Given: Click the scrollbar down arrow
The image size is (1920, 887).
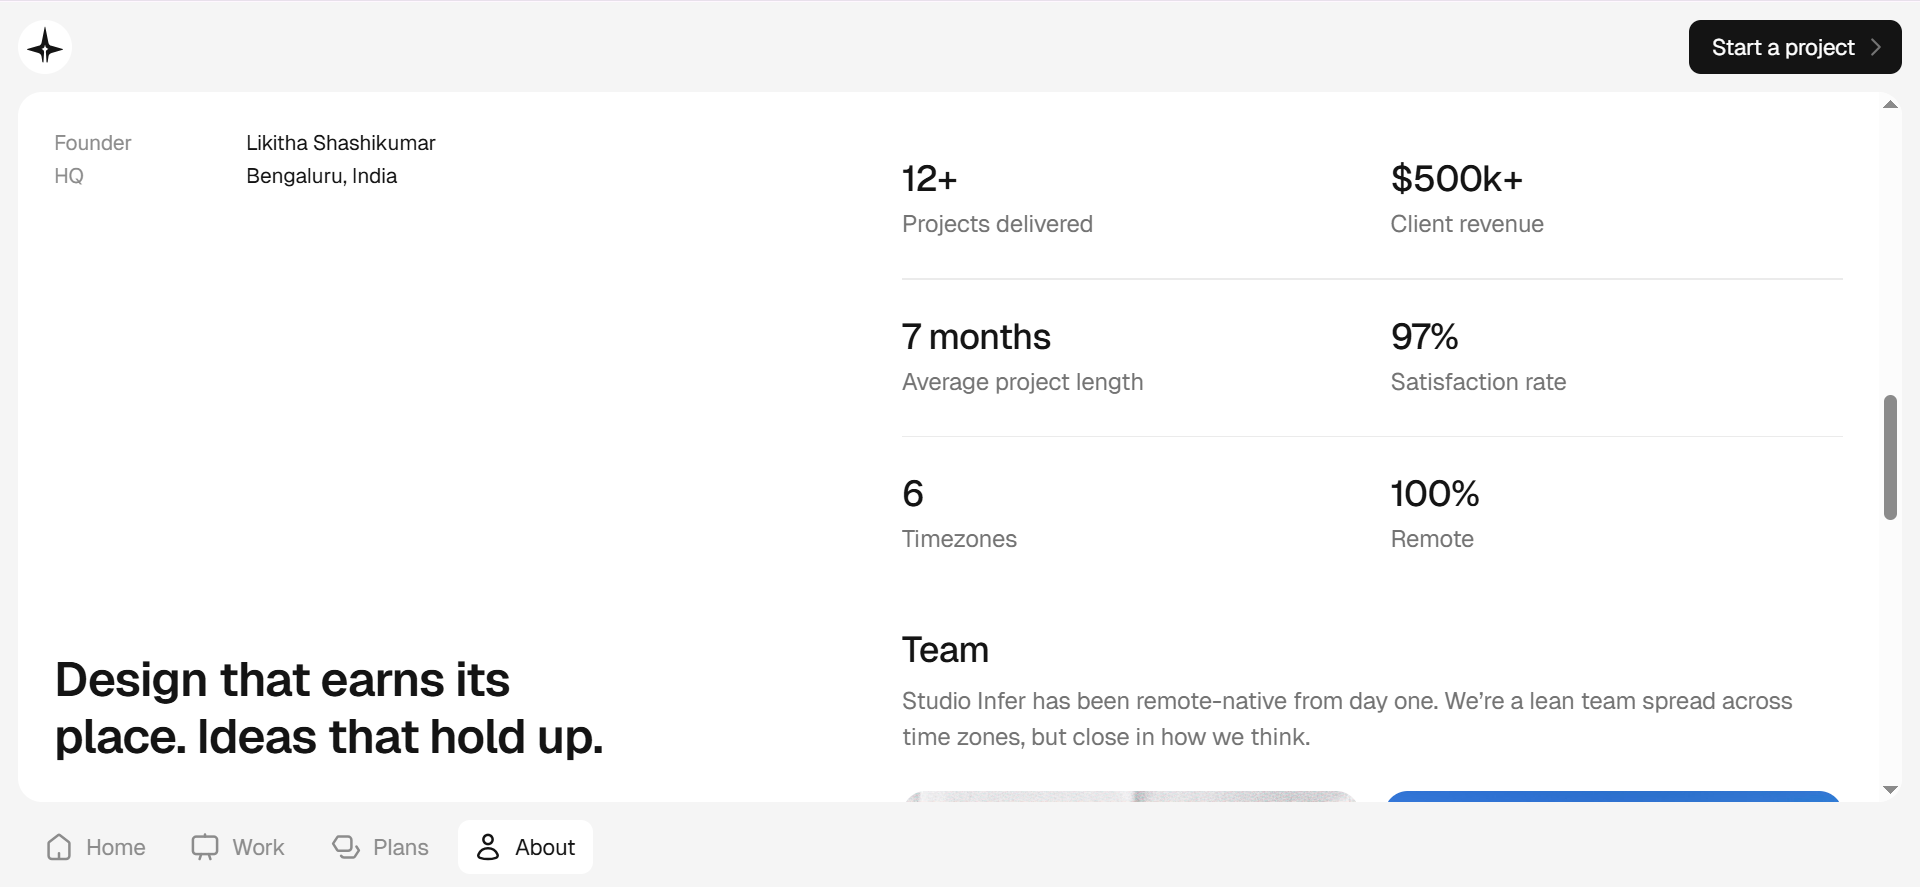Looking at the screenshot, I should pos(1890,789).
